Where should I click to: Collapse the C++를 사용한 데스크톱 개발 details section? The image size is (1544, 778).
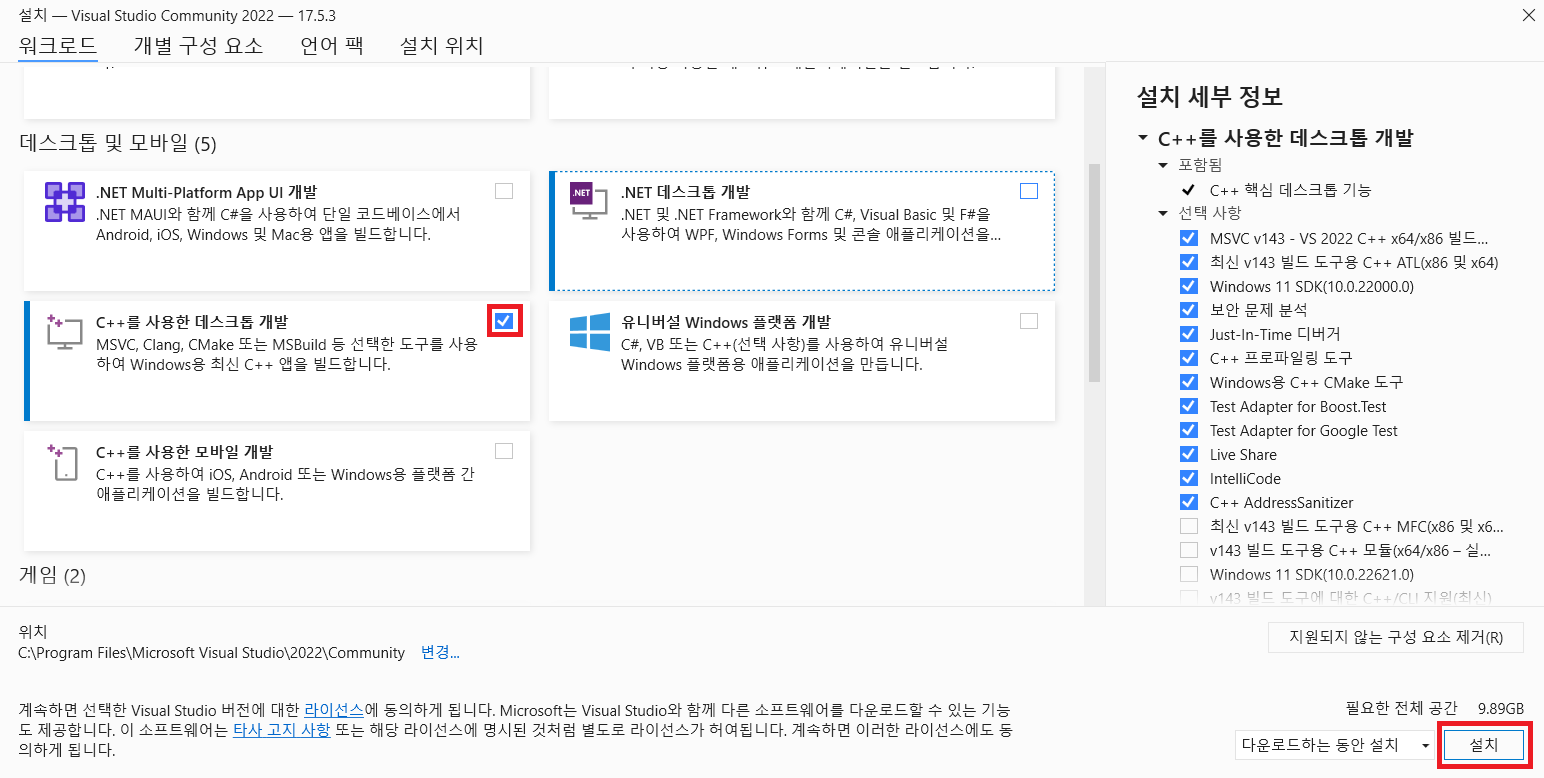pyautogui.click(x=1143, y=138)
